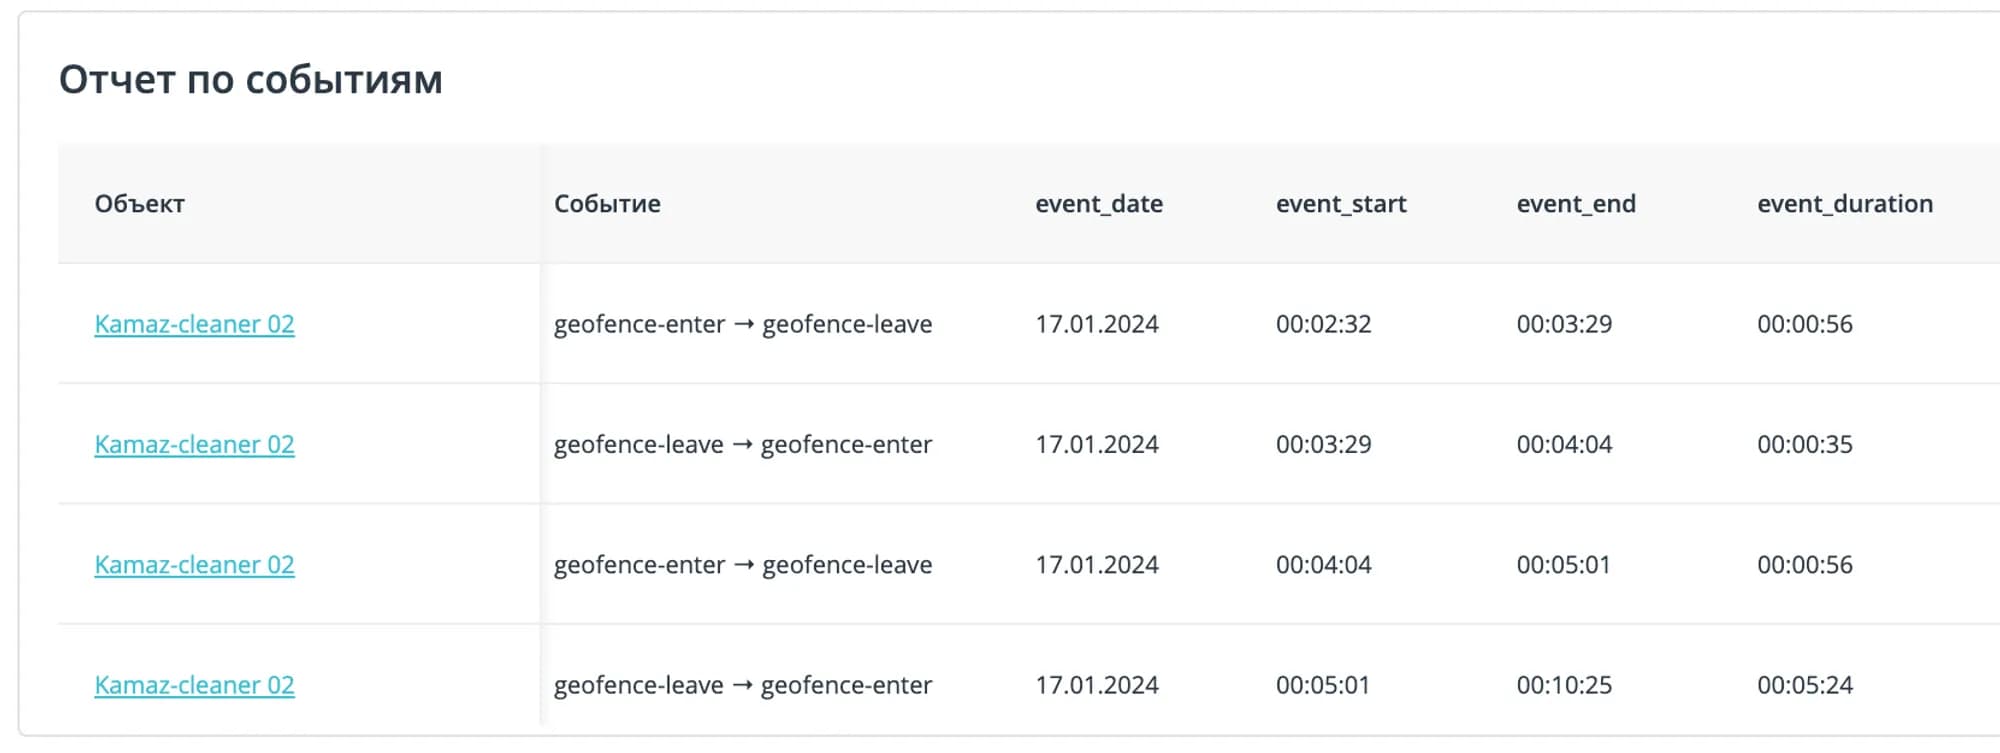Click the 00:02:32 event_start cell
The image size is (2000, 753).
(x=1323, y=324)
